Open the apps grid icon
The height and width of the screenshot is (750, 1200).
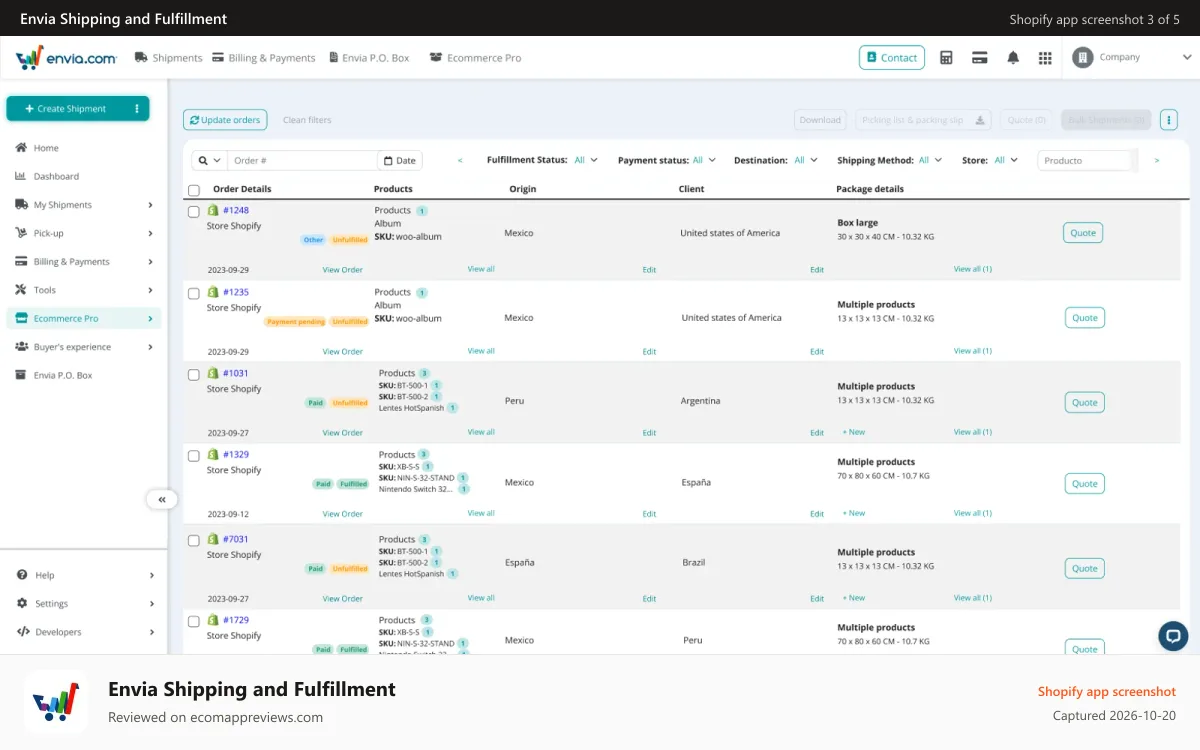tap(1045, 58)
